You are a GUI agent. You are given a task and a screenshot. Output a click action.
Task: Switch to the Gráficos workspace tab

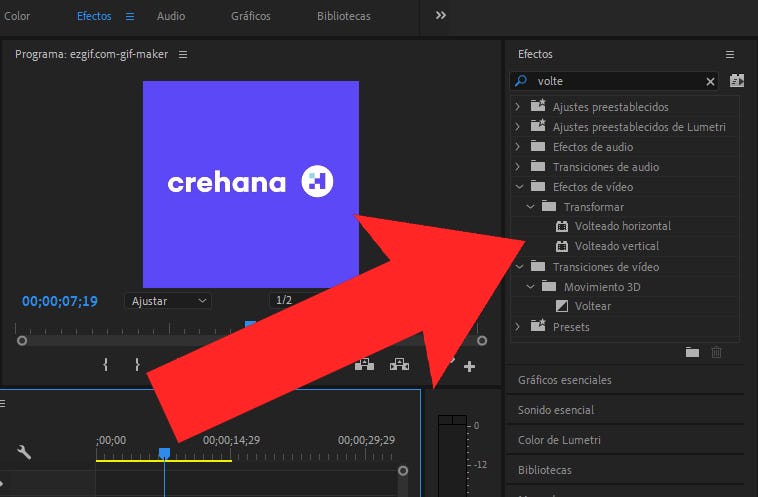click(x=250, y=16)
